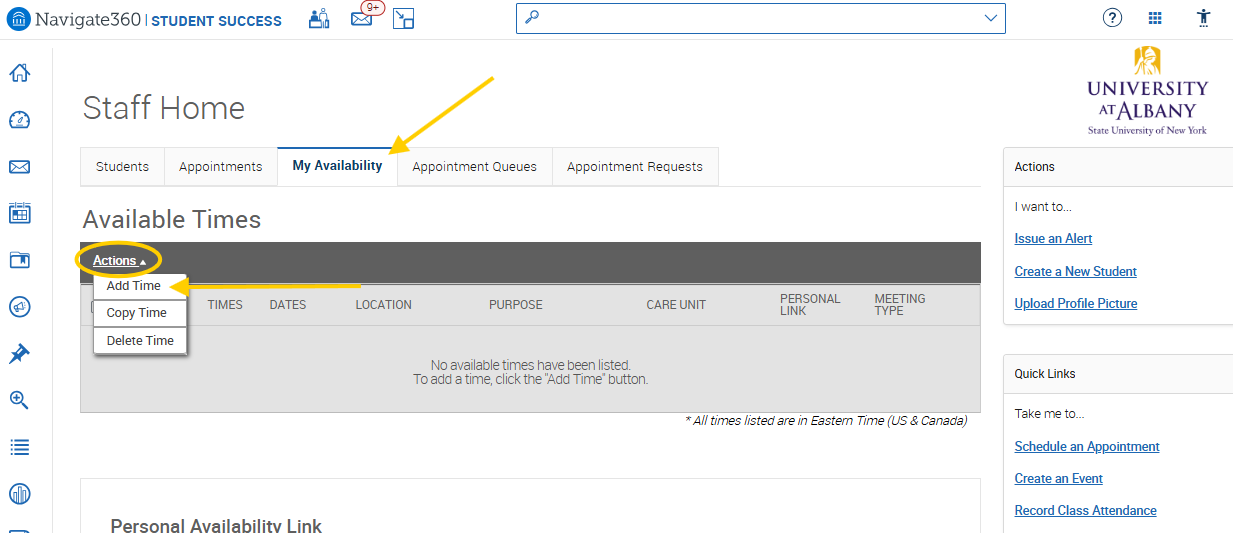Switch to the Appointment Queues tab
The image size is (1233, 533).
tap(474, 167)
